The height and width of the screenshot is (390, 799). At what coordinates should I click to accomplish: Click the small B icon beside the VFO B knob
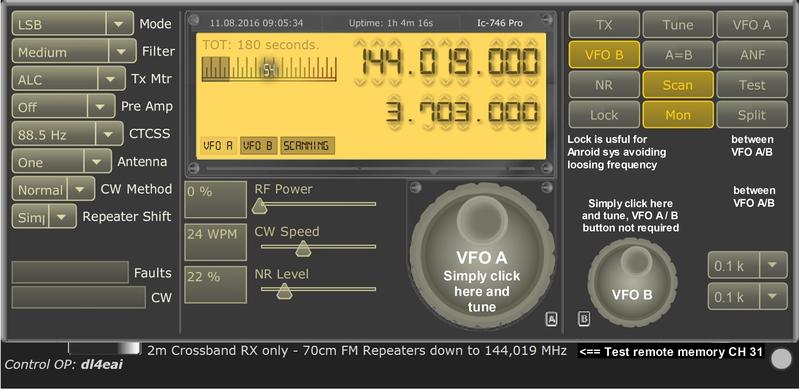584,320
